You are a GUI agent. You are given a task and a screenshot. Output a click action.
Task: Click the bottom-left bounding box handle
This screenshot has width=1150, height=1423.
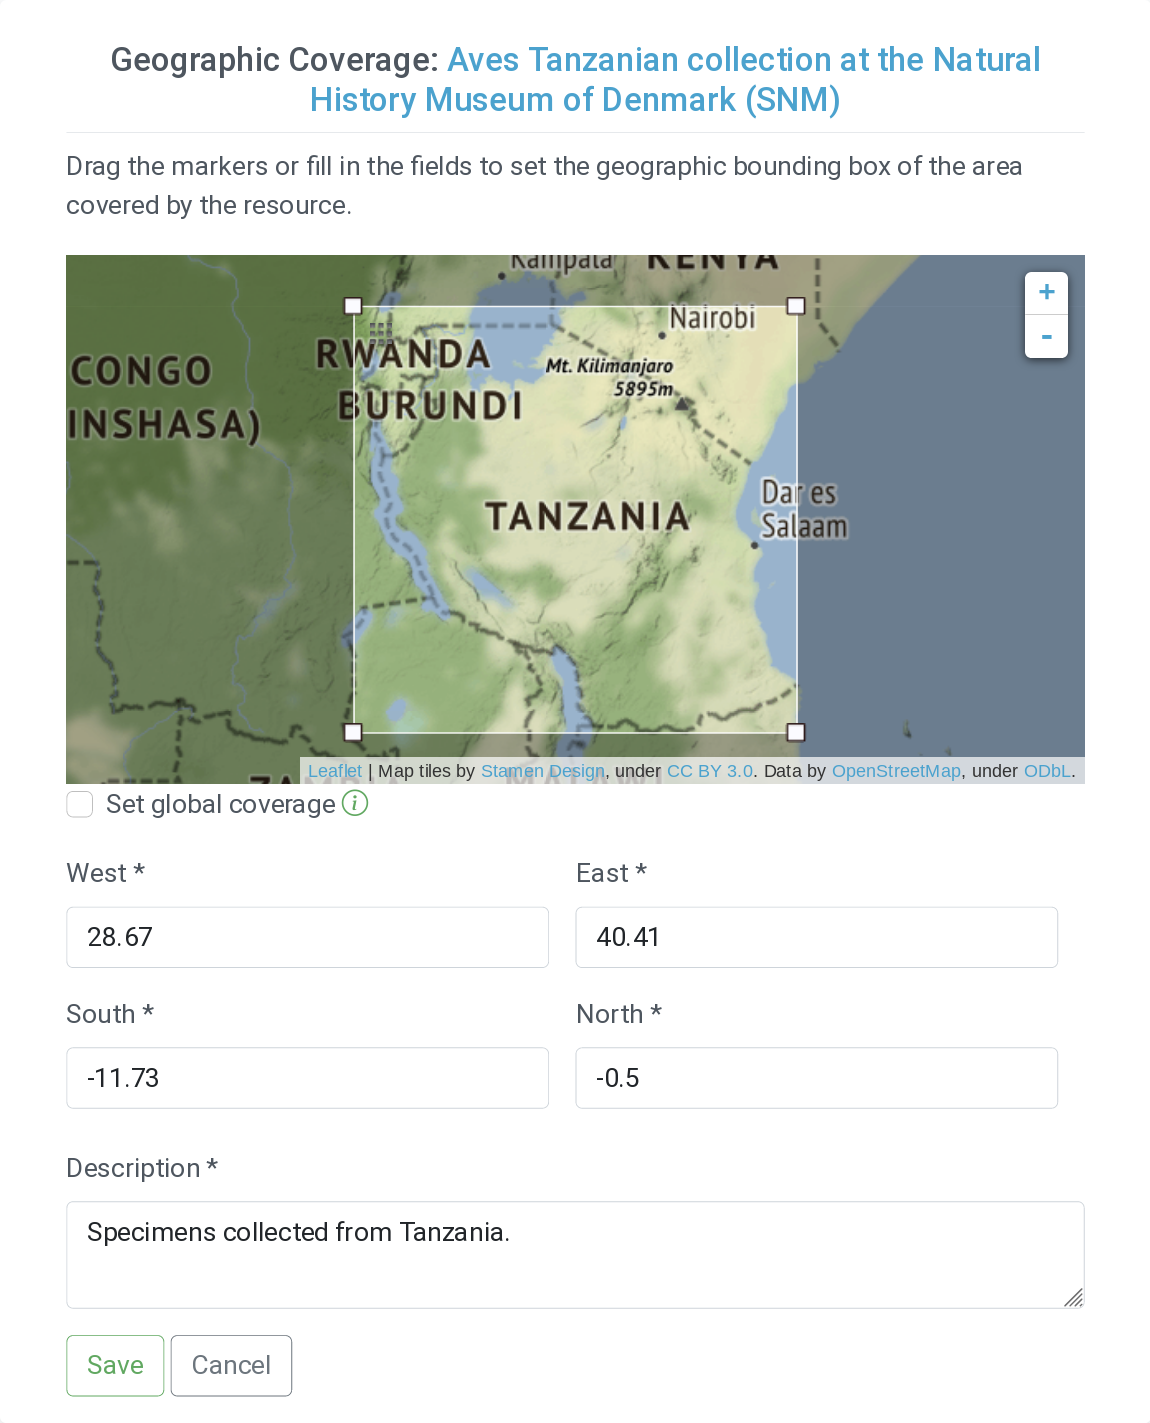pos(353,732)
